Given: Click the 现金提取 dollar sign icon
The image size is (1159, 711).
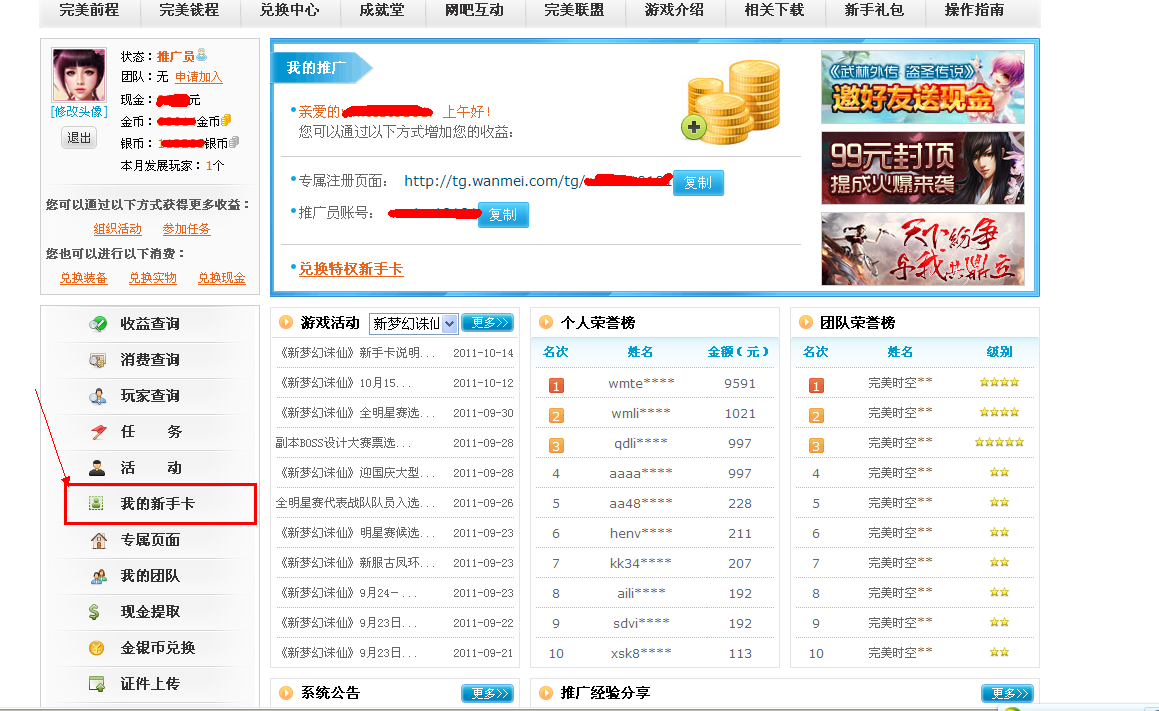Looking at the screenshot, I should click(x=95, y=612).
